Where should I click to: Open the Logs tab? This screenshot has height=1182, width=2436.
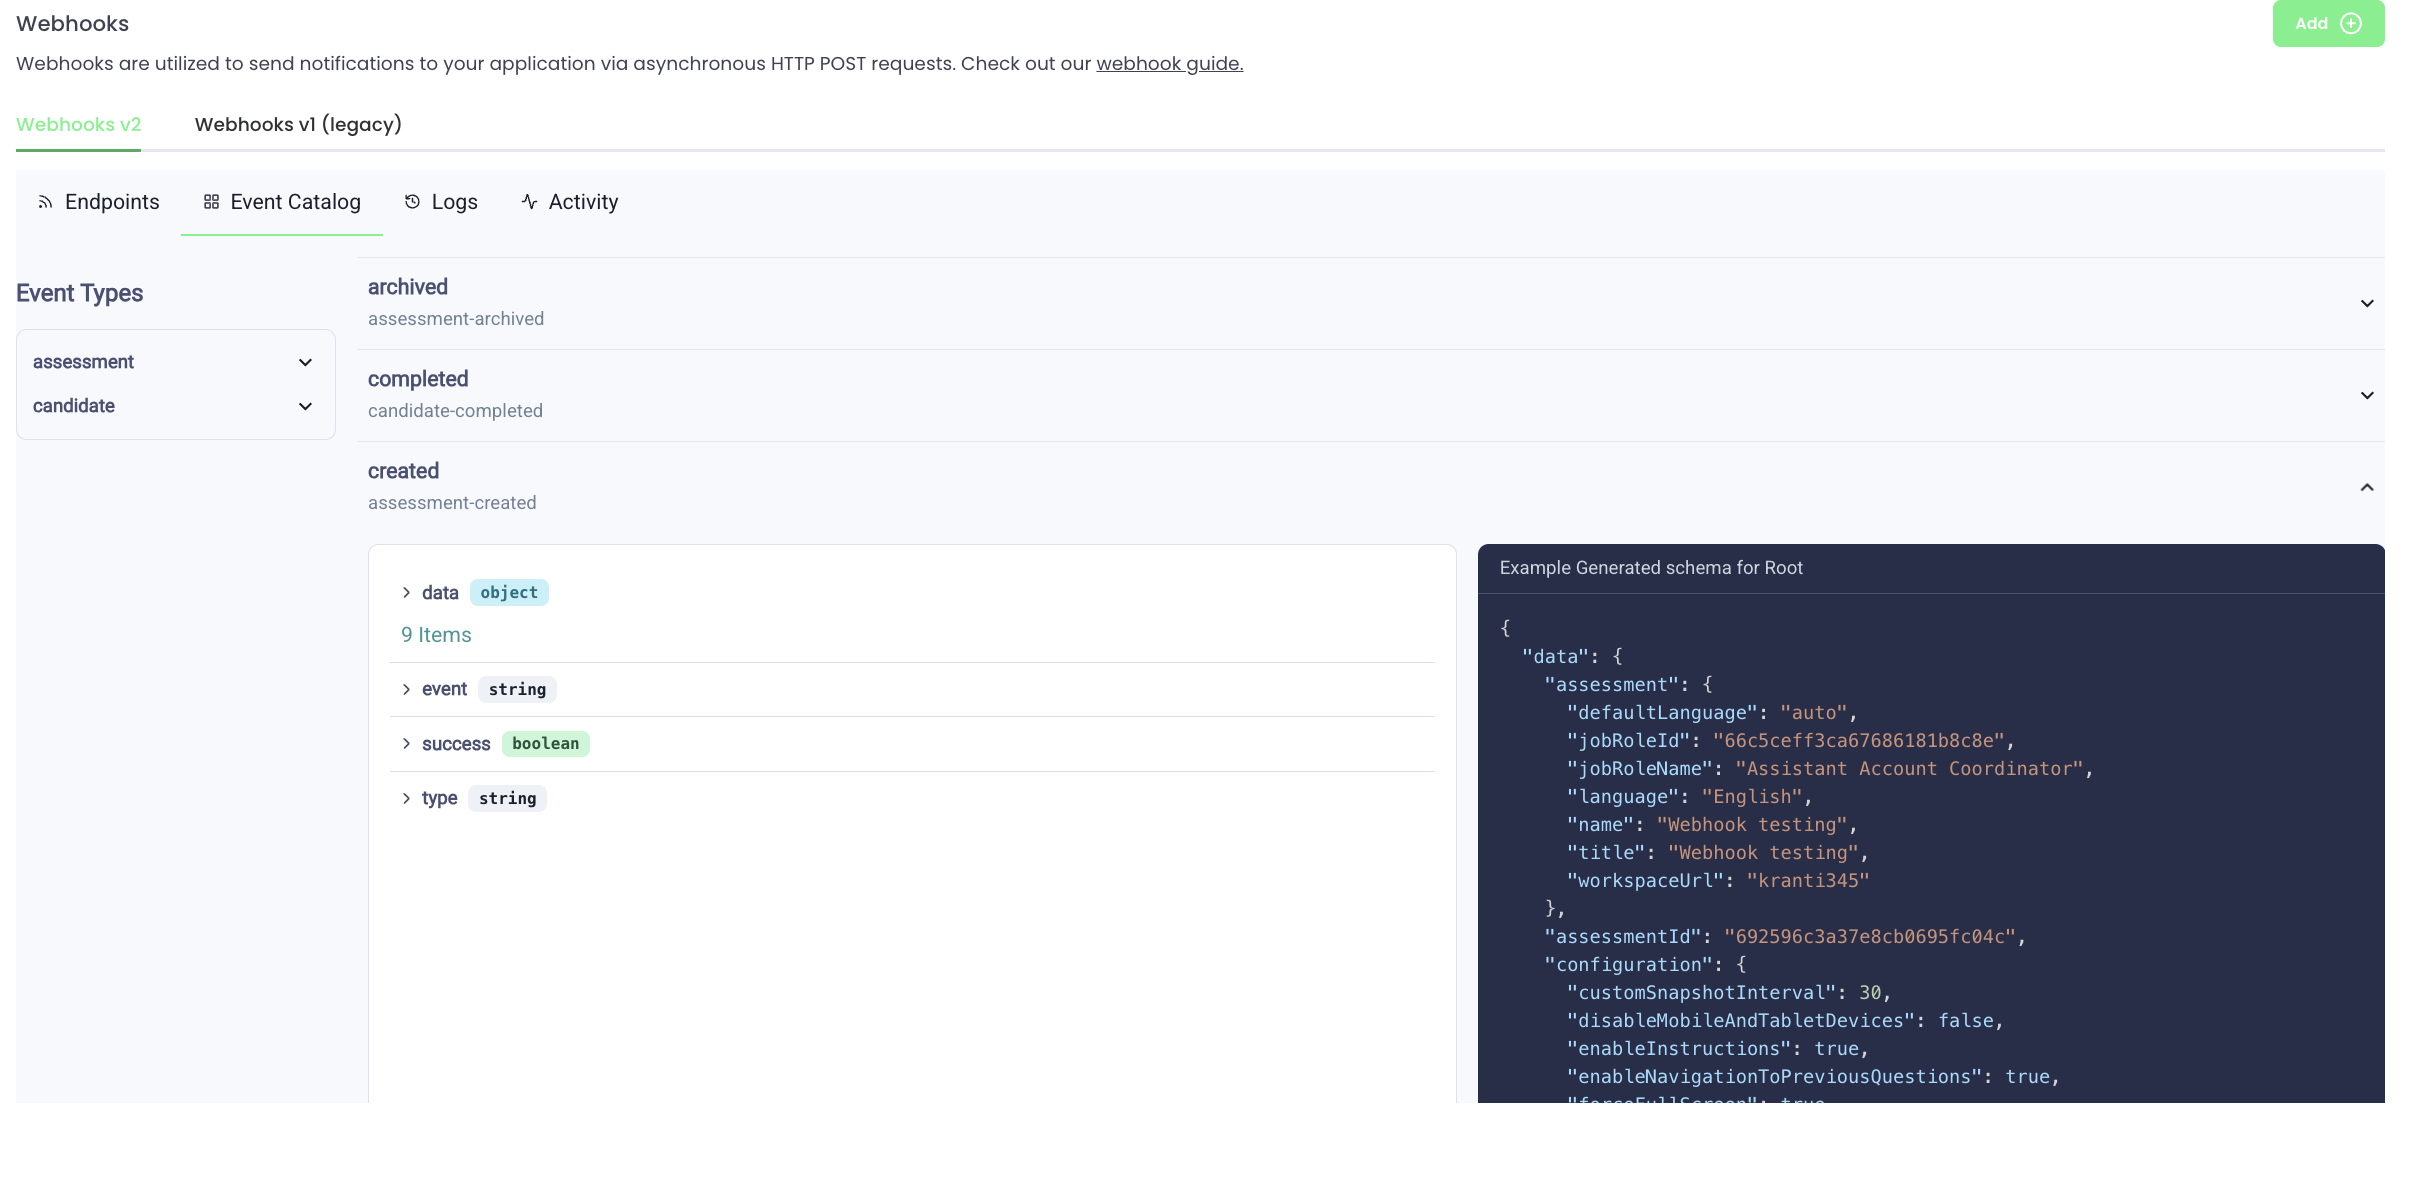click(454, 203)
